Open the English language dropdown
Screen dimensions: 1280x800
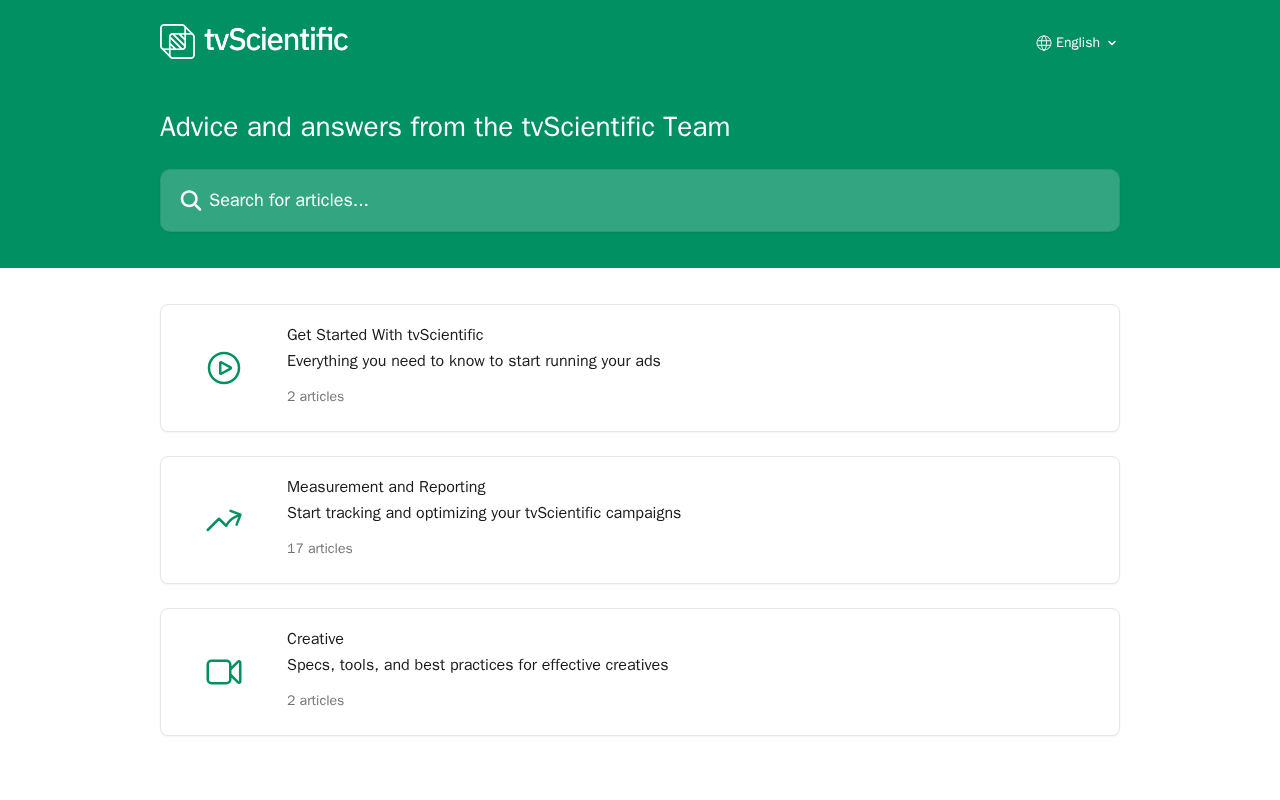pyautogui.click(x=1077, y=43)
